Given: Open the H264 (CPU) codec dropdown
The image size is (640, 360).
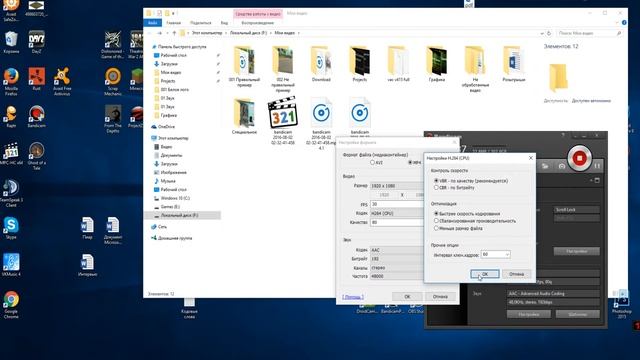Looking at the screenshot, I should click(x=397, y=213).
